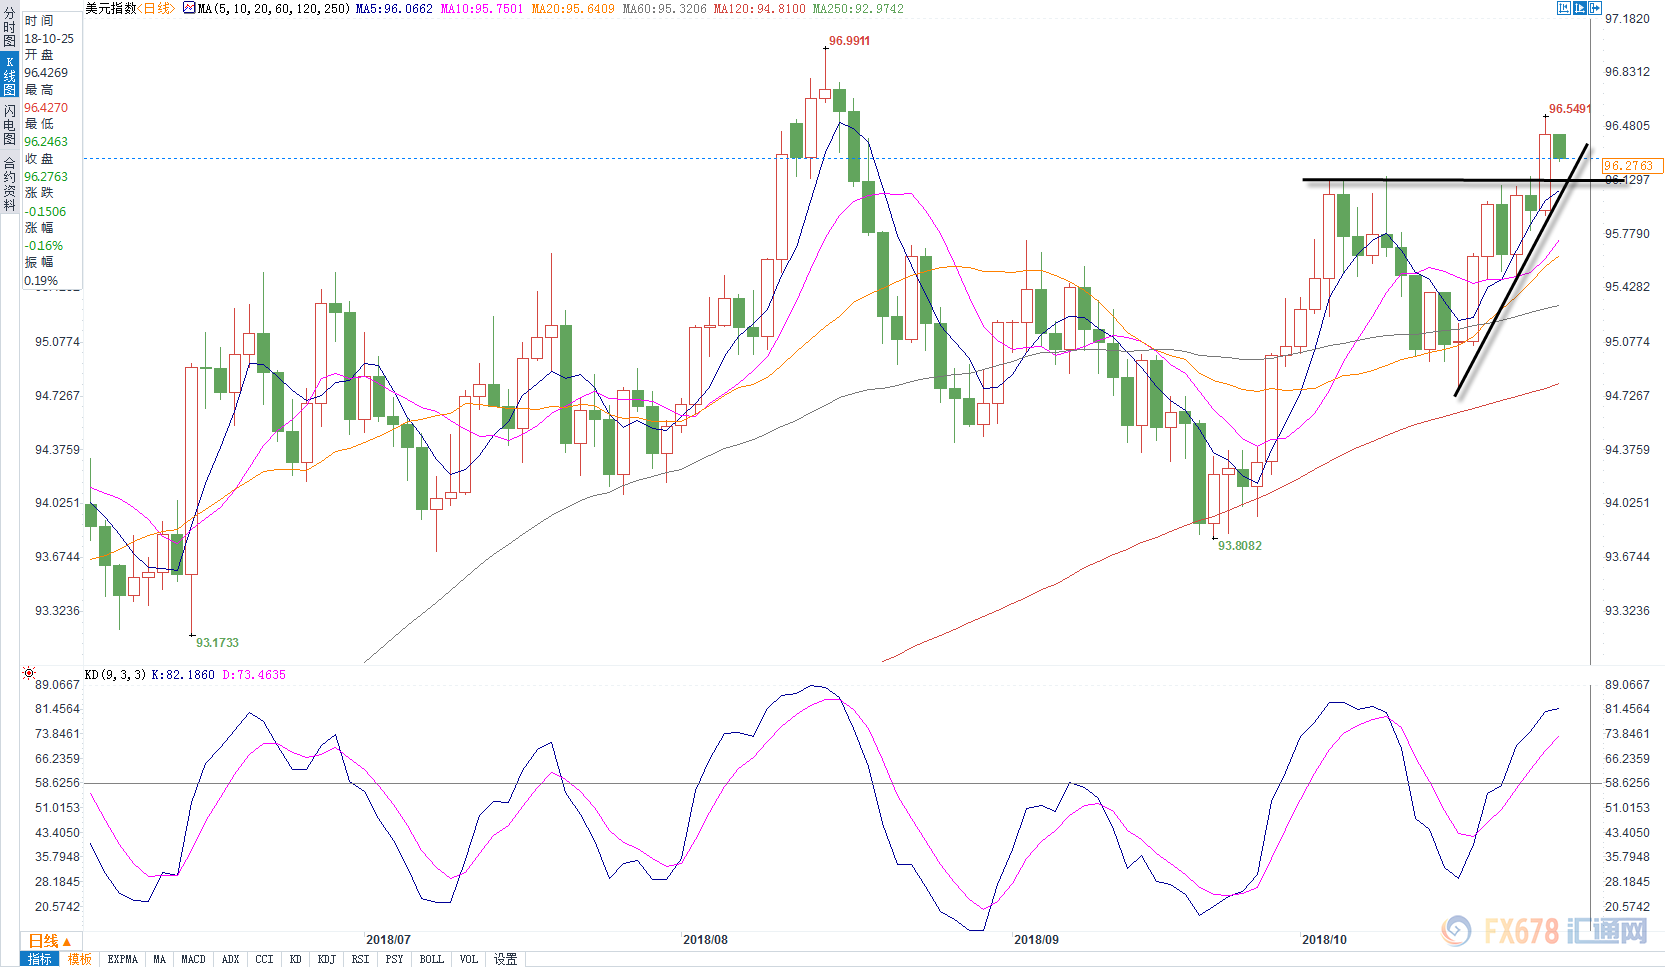Click the 93.1733 low price label

217,643
